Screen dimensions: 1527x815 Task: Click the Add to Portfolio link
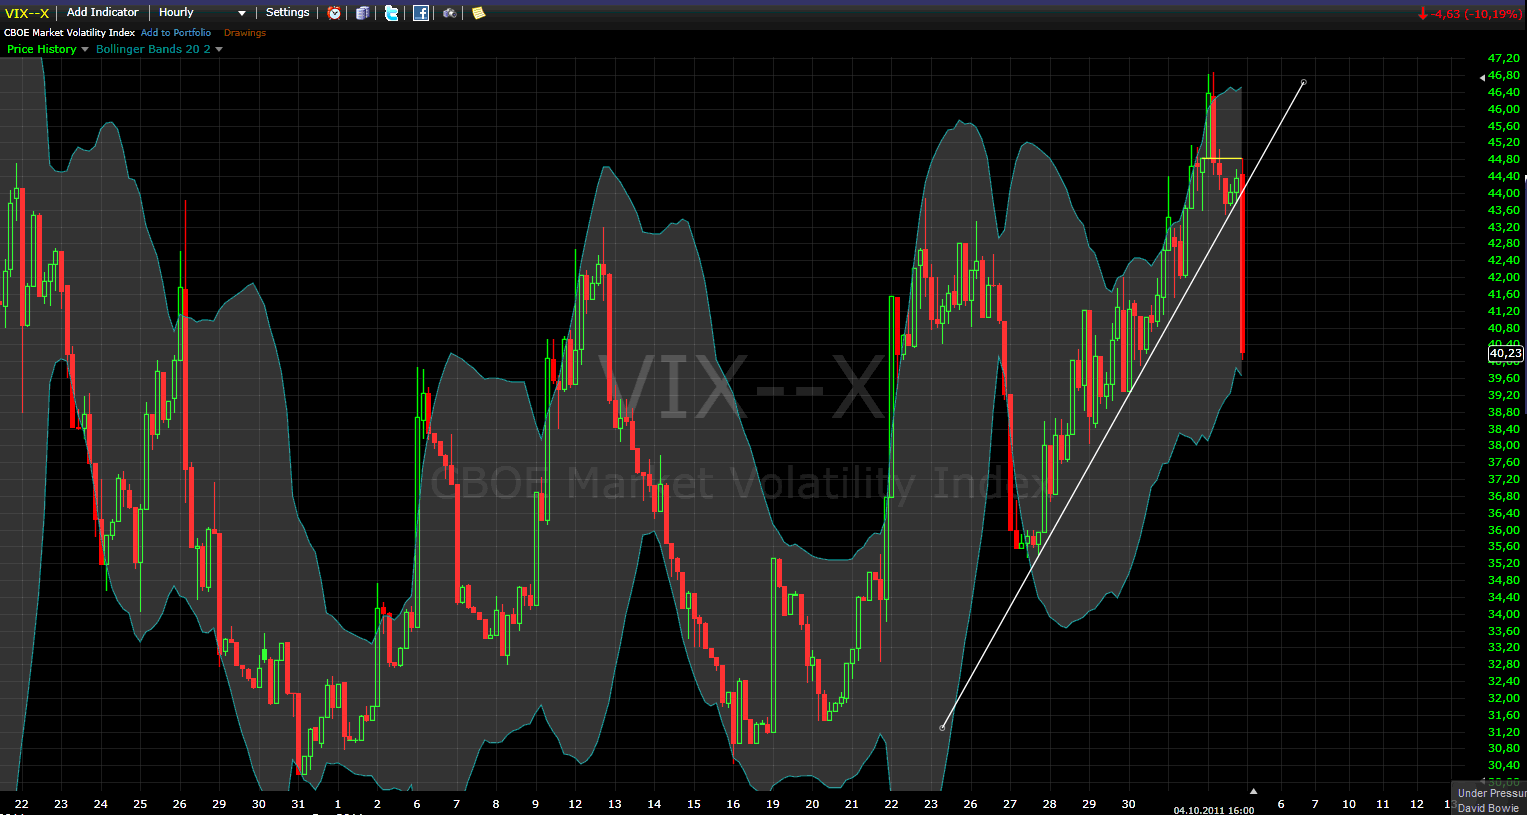pyautogui.click(x=176, y=33)
